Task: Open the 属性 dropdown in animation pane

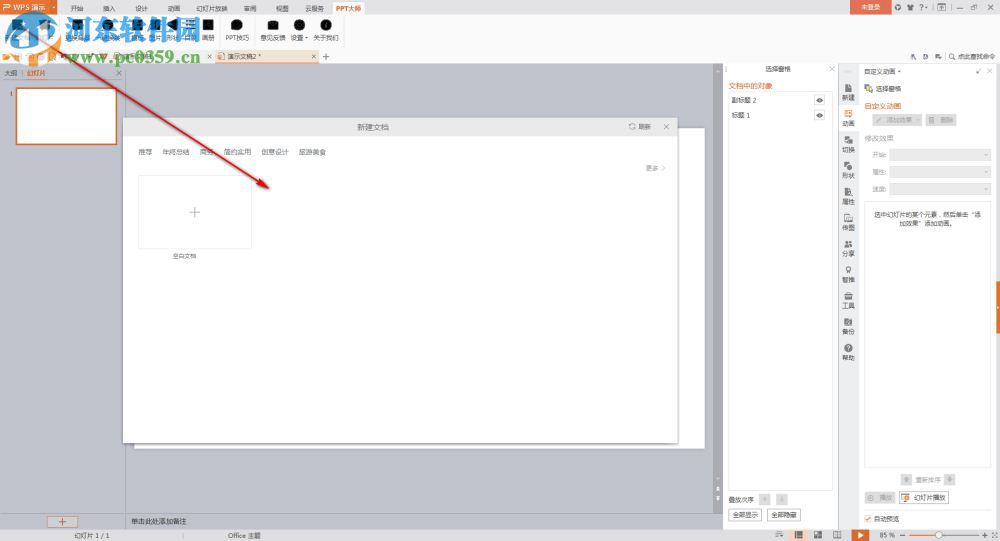Action: (x=940, y=172)
